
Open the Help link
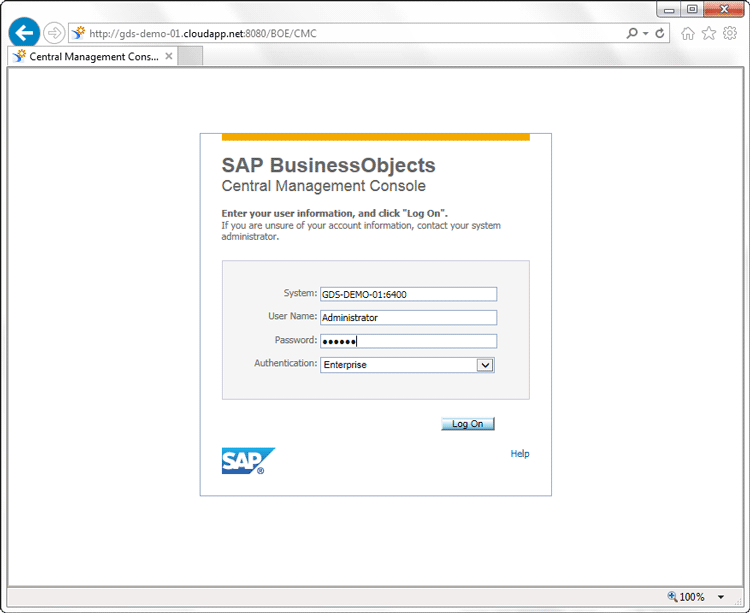519,454
